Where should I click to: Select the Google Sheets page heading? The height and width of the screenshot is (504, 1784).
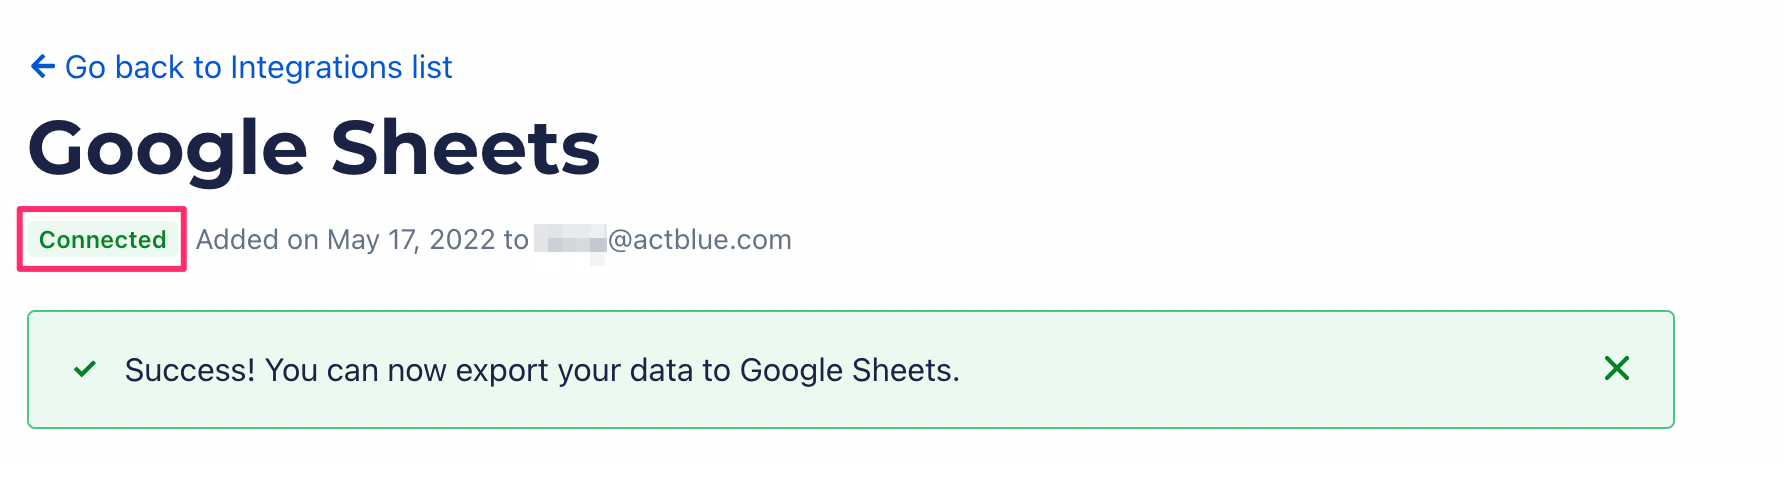click(x=314, y=148)
